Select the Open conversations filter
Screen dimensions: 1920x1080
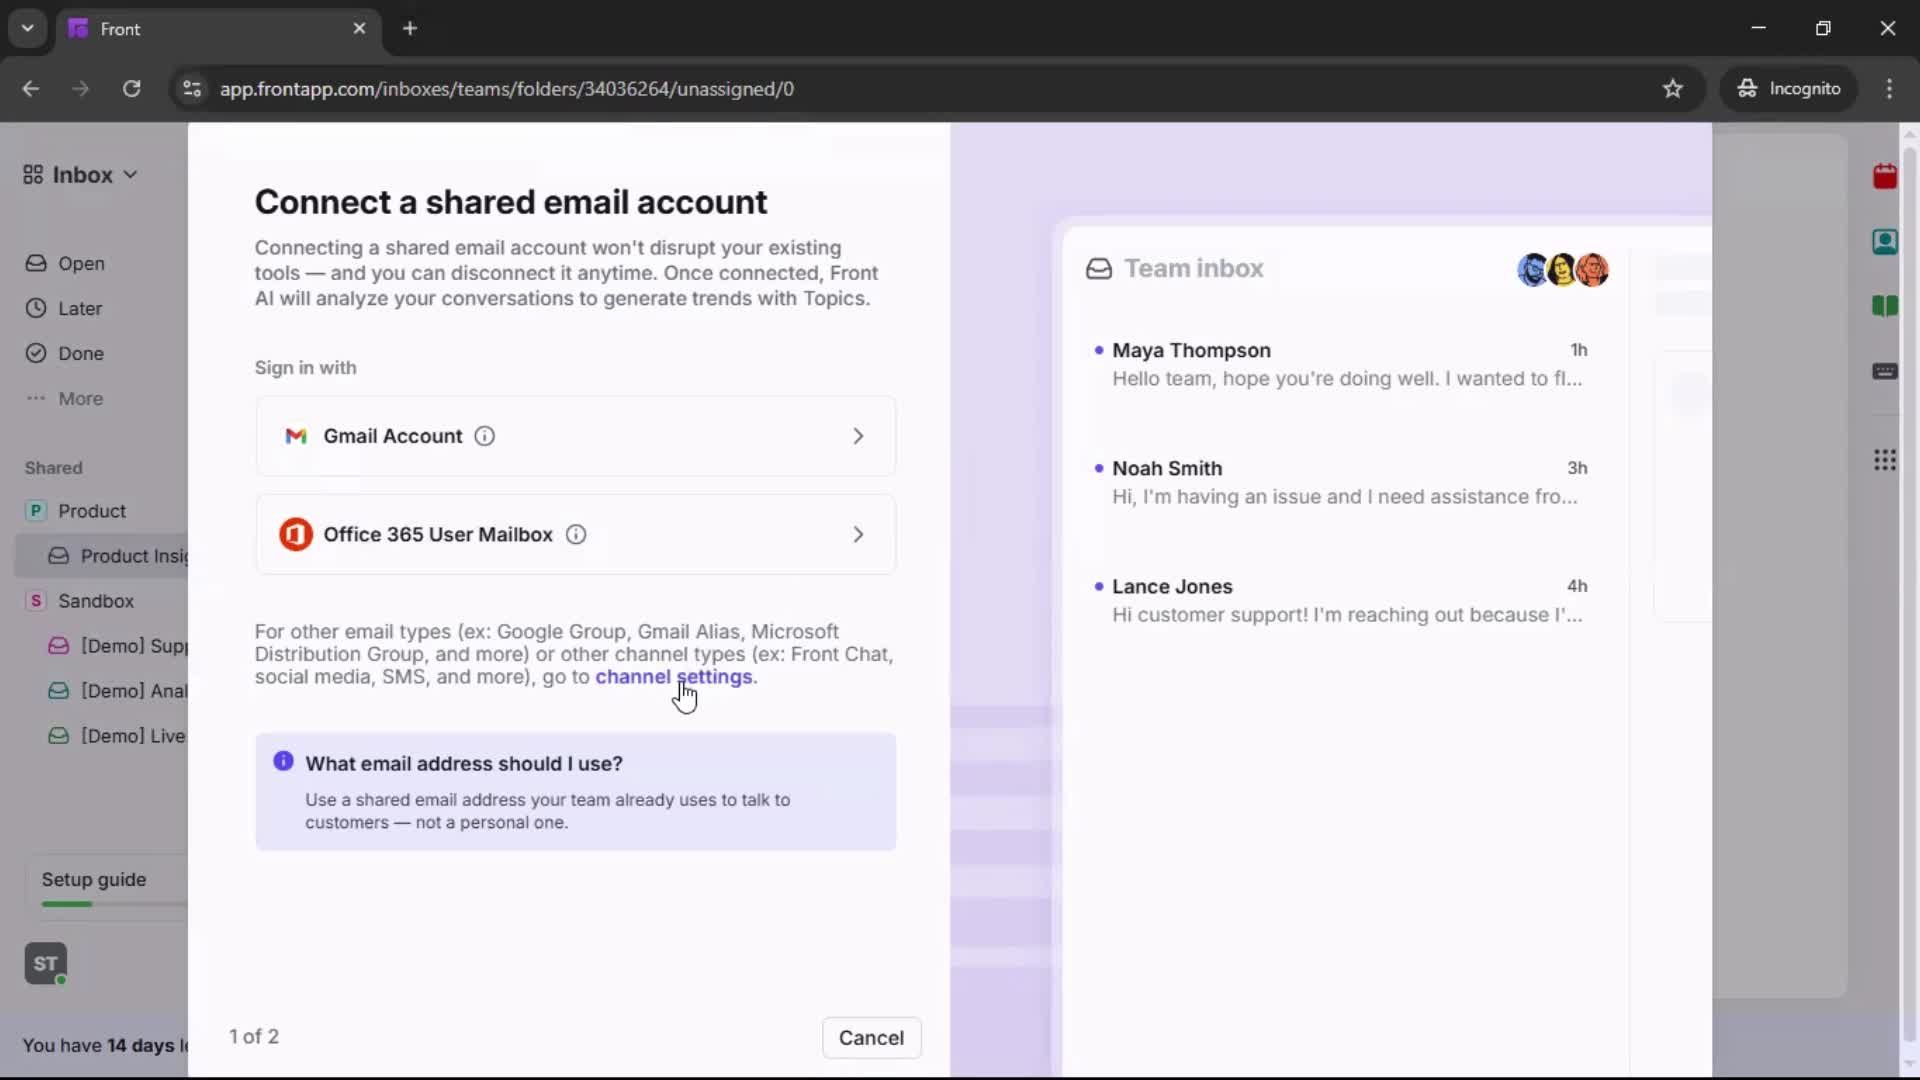tap(82, 263)
